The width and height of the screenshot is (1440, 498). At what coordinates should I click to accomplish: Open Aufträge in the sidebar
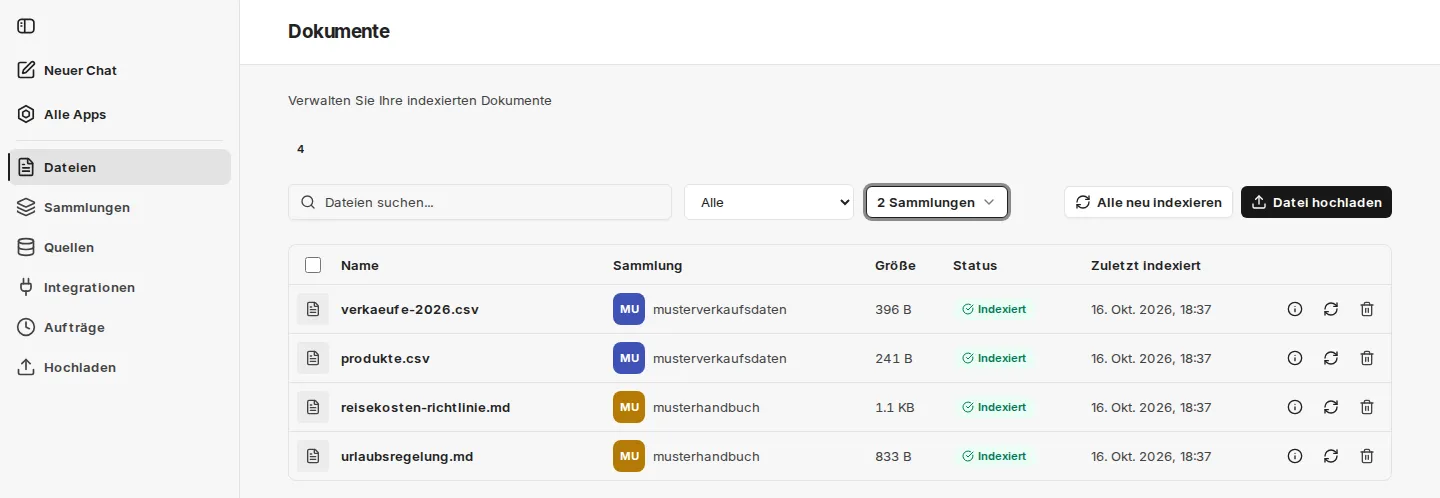click(120, 327)
